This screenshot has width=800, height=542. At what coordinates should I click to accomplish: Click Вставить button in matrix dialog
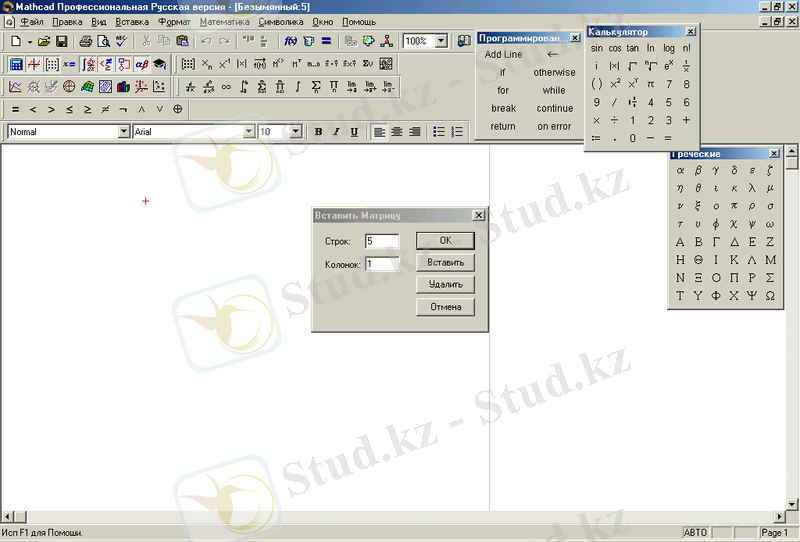[x=445, y=262]
